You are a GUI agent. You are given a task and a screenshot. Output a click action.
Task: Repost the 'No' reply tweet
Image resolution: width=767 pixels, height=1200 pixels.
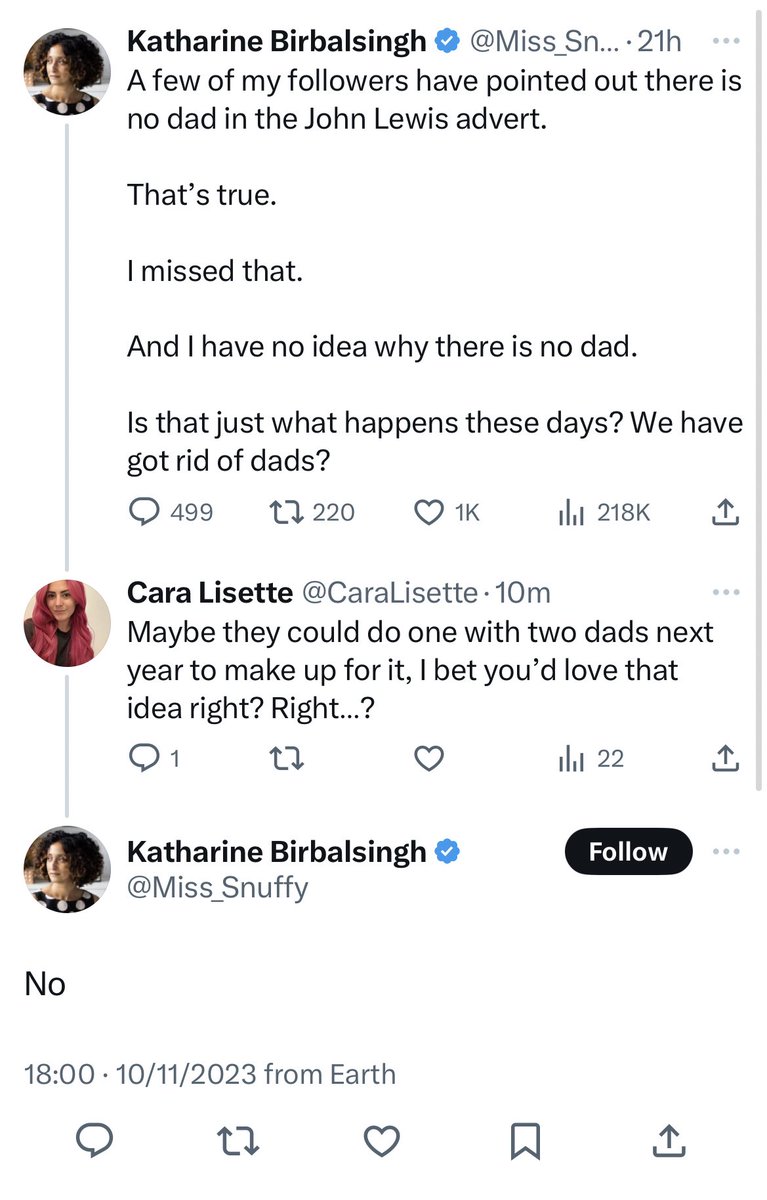point(238,1141)
